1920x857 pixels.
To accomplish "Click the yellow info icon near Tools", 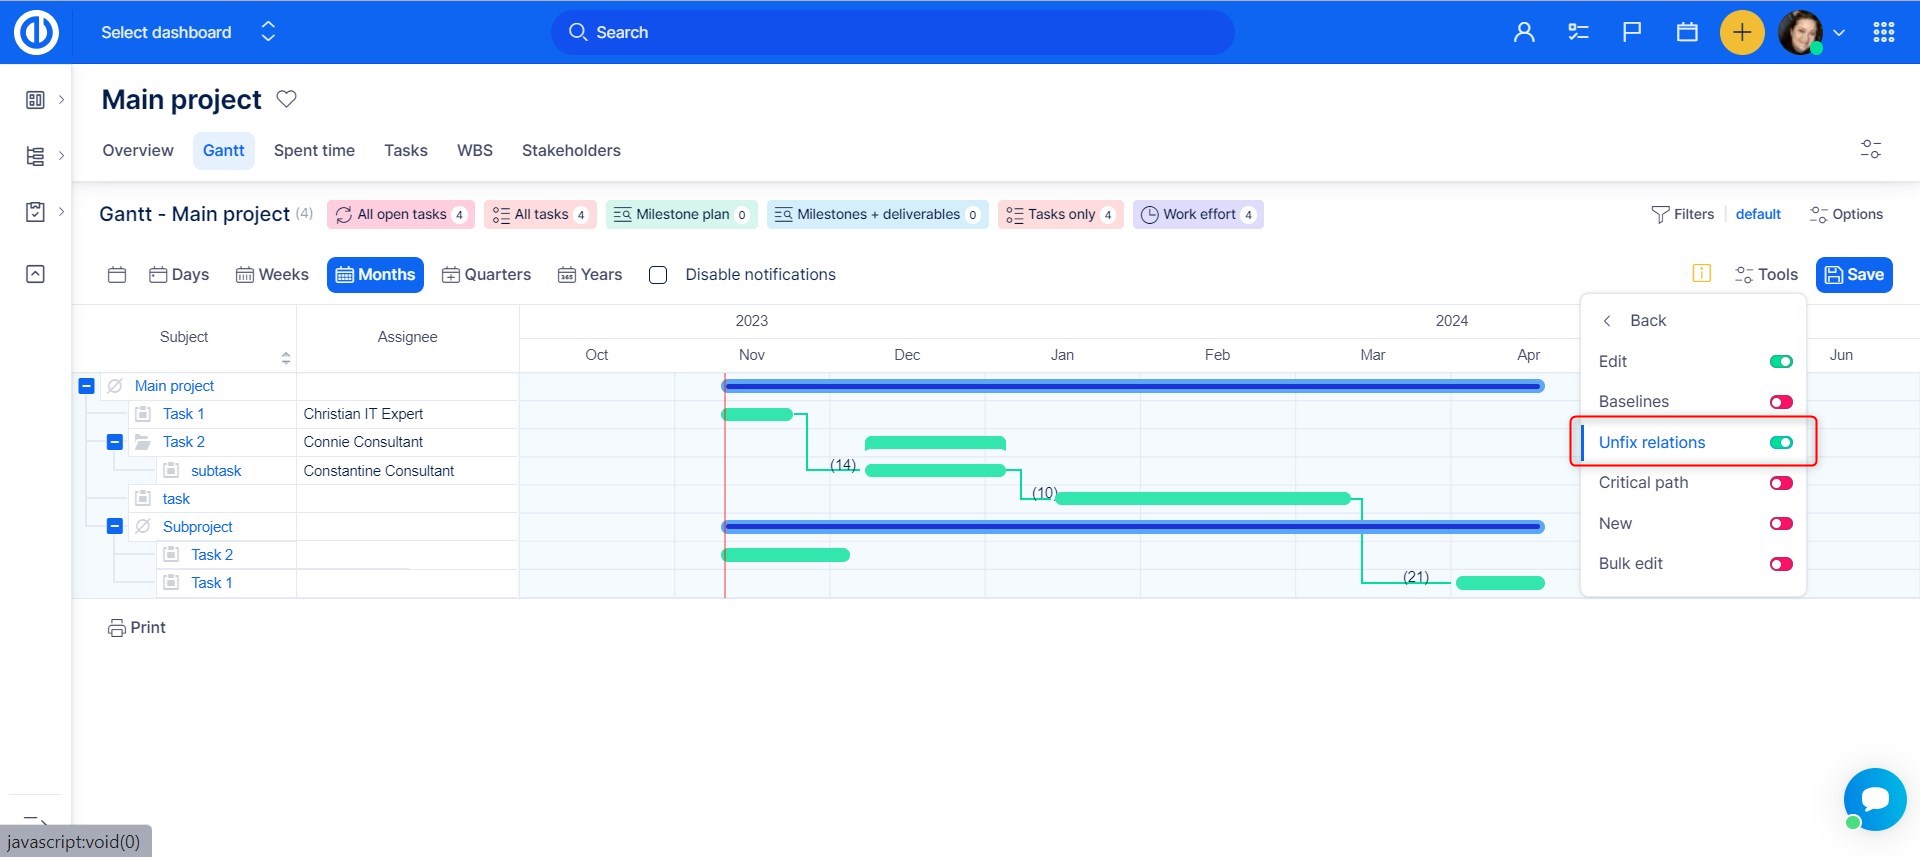I will [1701, 274].
